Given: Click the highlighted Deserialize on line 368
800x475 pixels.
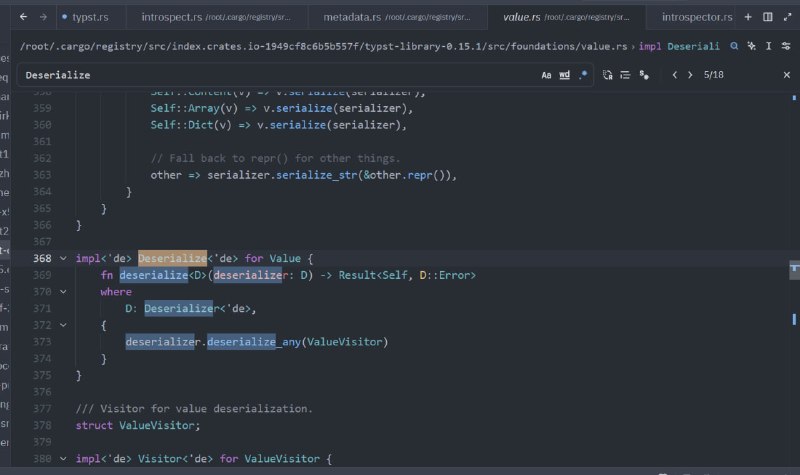Looking at the screenshot, I should [172, 258].
